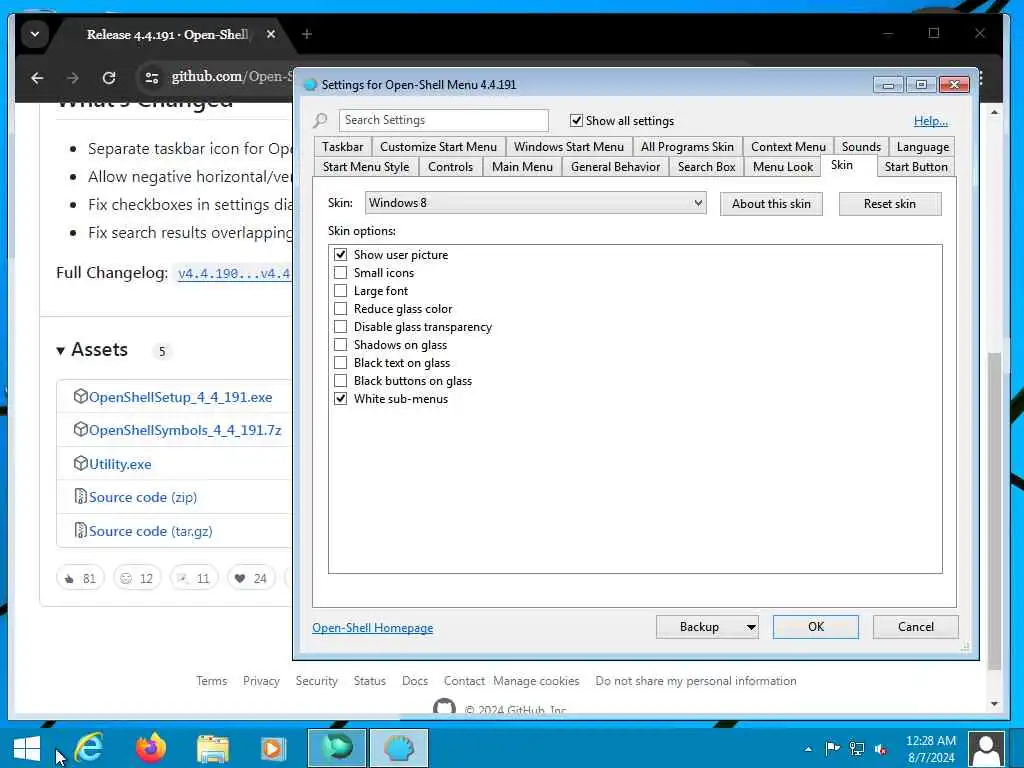The height and width of the screenshot is (768, 1024).
Task: Click the thumbs up reaction with 81
Action: pos(80,578)
